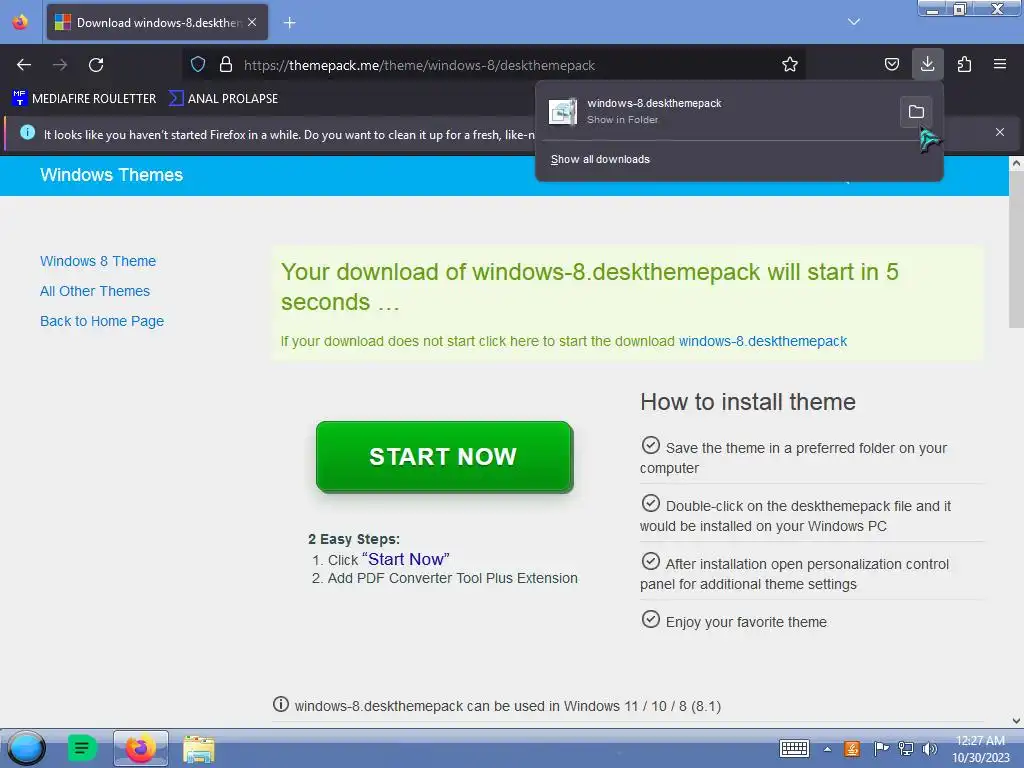
Task: Dismiss the Firefox refresh notification bar
Action: [999, 133]
